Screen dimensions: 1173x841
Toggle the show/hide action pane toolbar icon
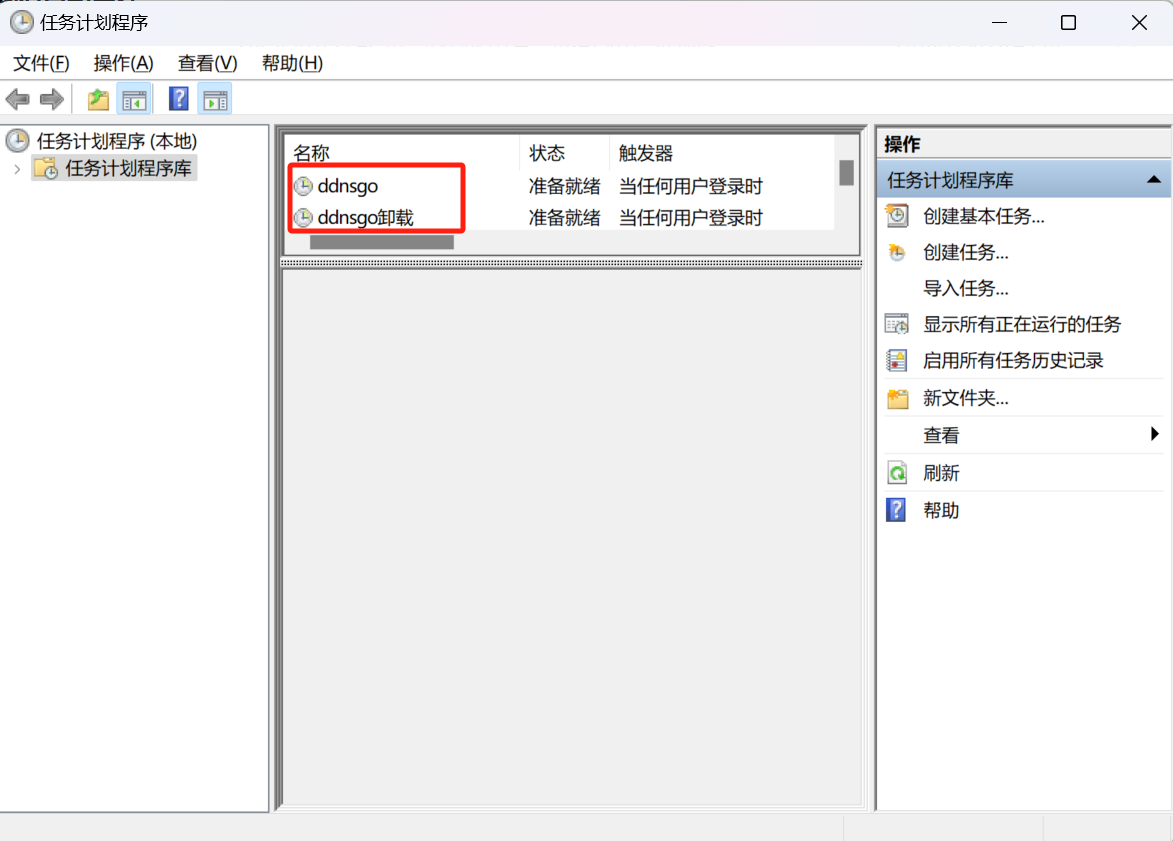click(215, 99)
